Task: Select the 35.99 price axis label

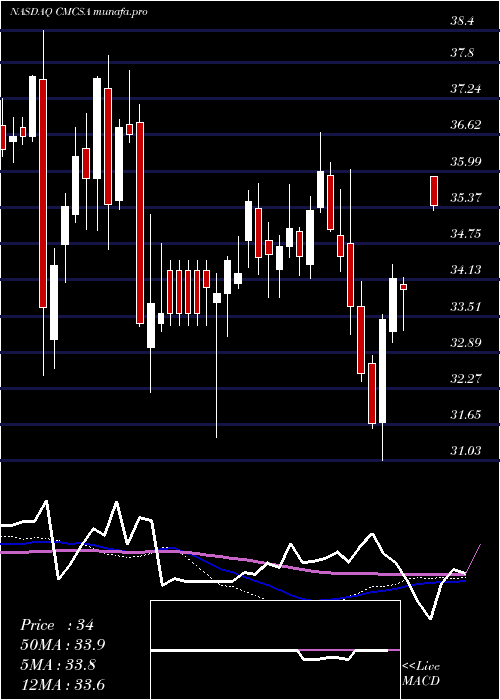Action: (x=465, y=161)
